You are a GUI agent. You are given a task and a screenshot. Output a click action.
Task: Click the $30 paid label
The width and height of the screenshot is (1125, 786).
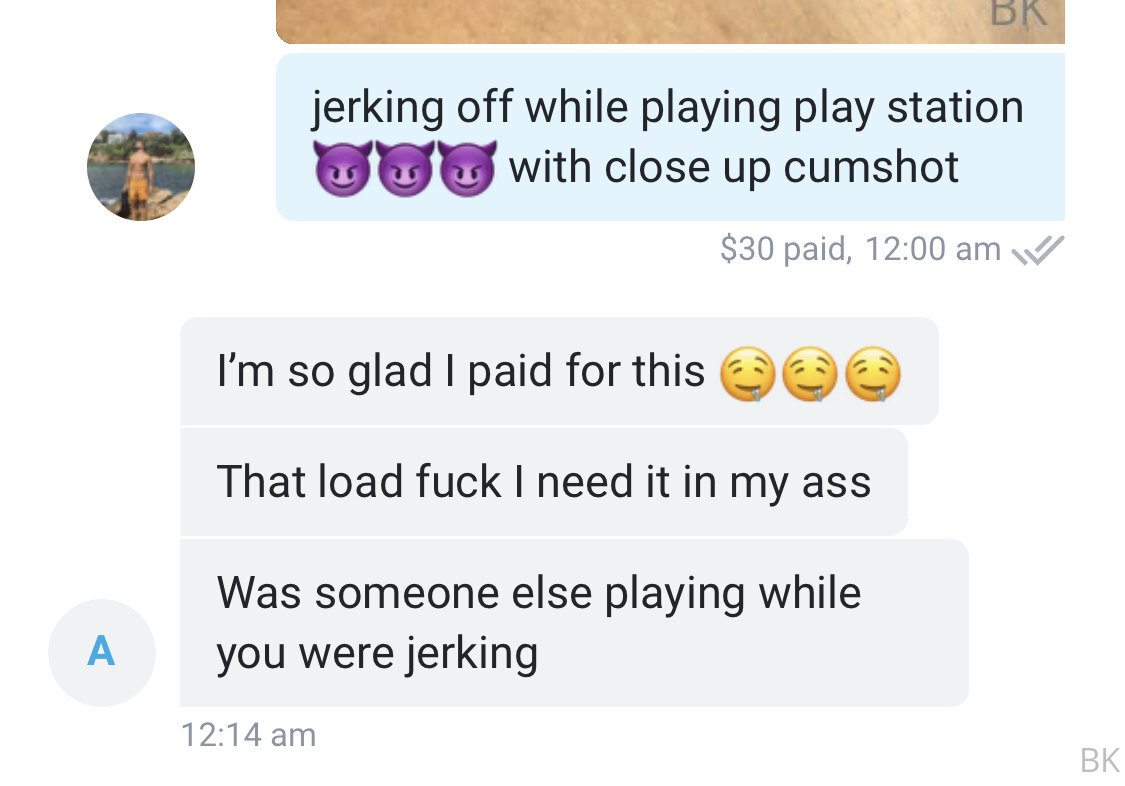click(x=786, y=250)
